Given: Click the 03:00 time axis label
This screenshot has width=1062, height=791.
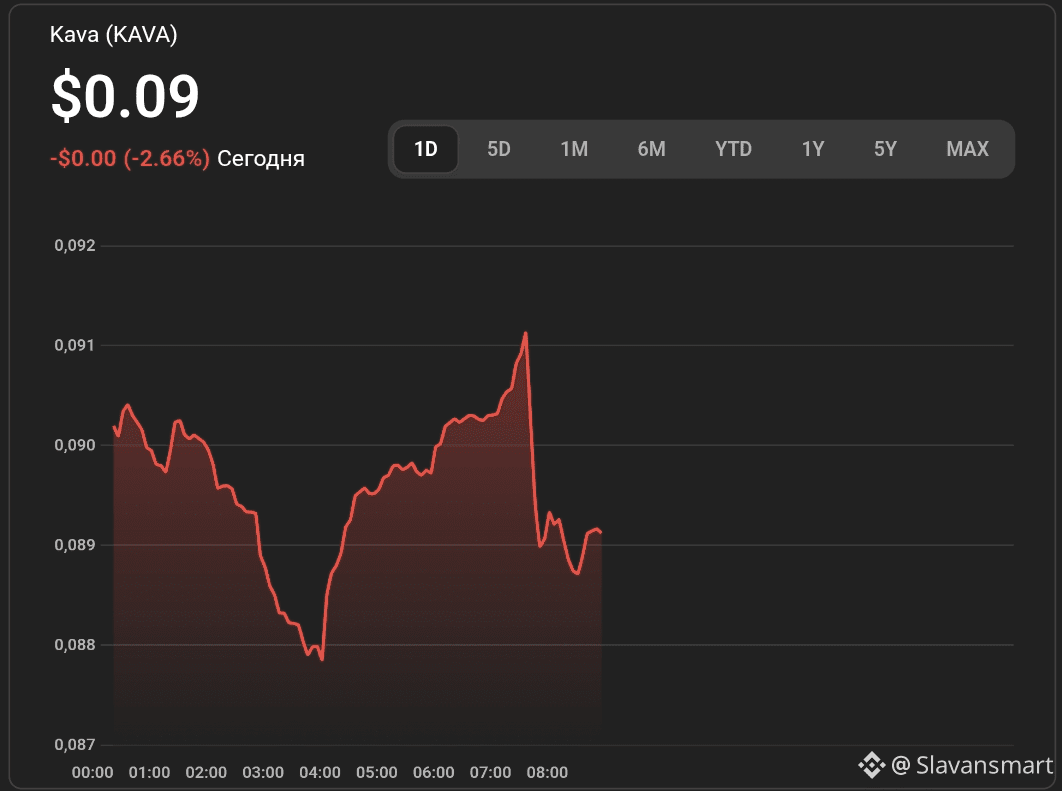Looking at the screenshot, I should tap(263, 773).
